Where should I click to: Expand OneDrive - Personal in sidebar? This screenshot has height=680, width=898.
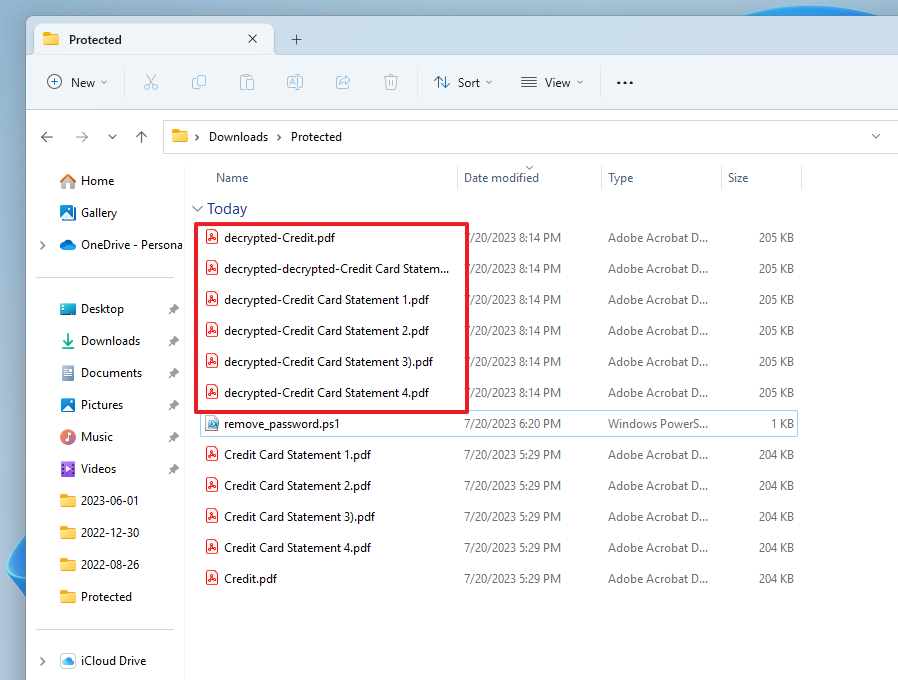point(42,245)
